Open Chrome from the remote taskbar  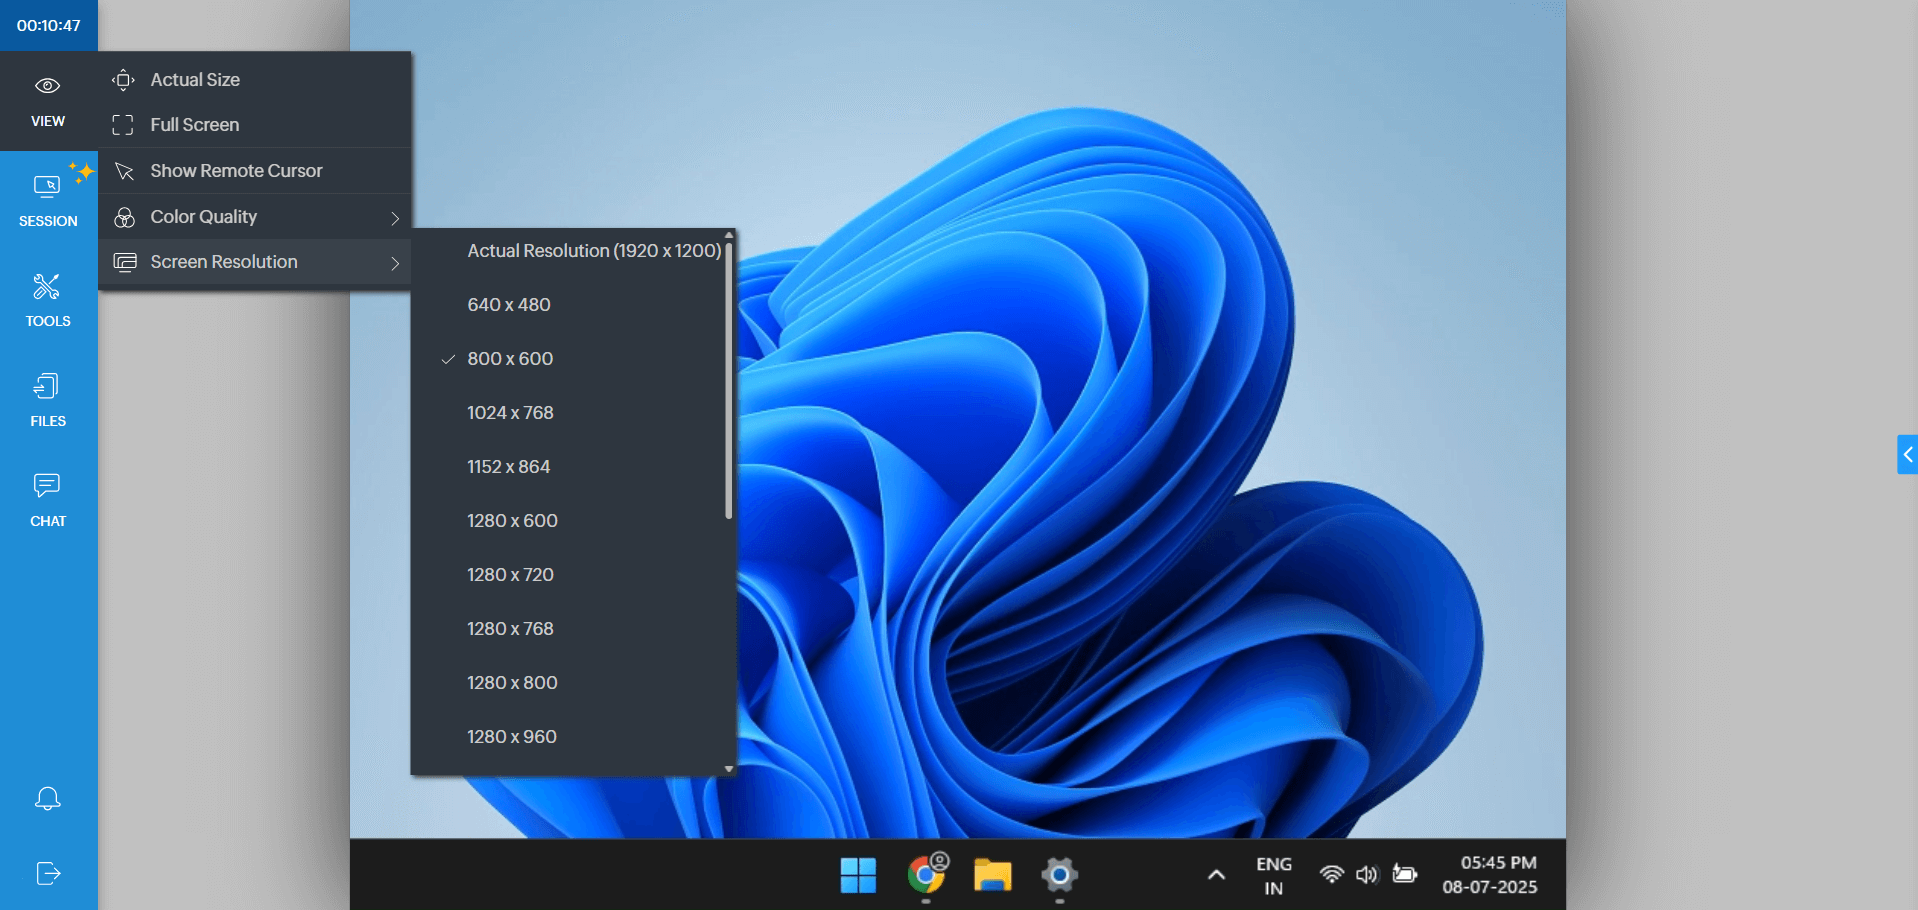[x=926, y=875]
